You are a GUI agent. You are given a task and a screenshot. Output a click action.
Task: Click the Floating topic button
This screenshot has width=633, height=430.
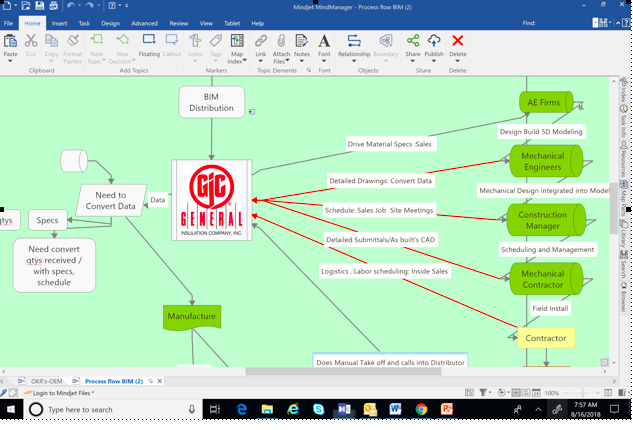click(x=149, y=45)
